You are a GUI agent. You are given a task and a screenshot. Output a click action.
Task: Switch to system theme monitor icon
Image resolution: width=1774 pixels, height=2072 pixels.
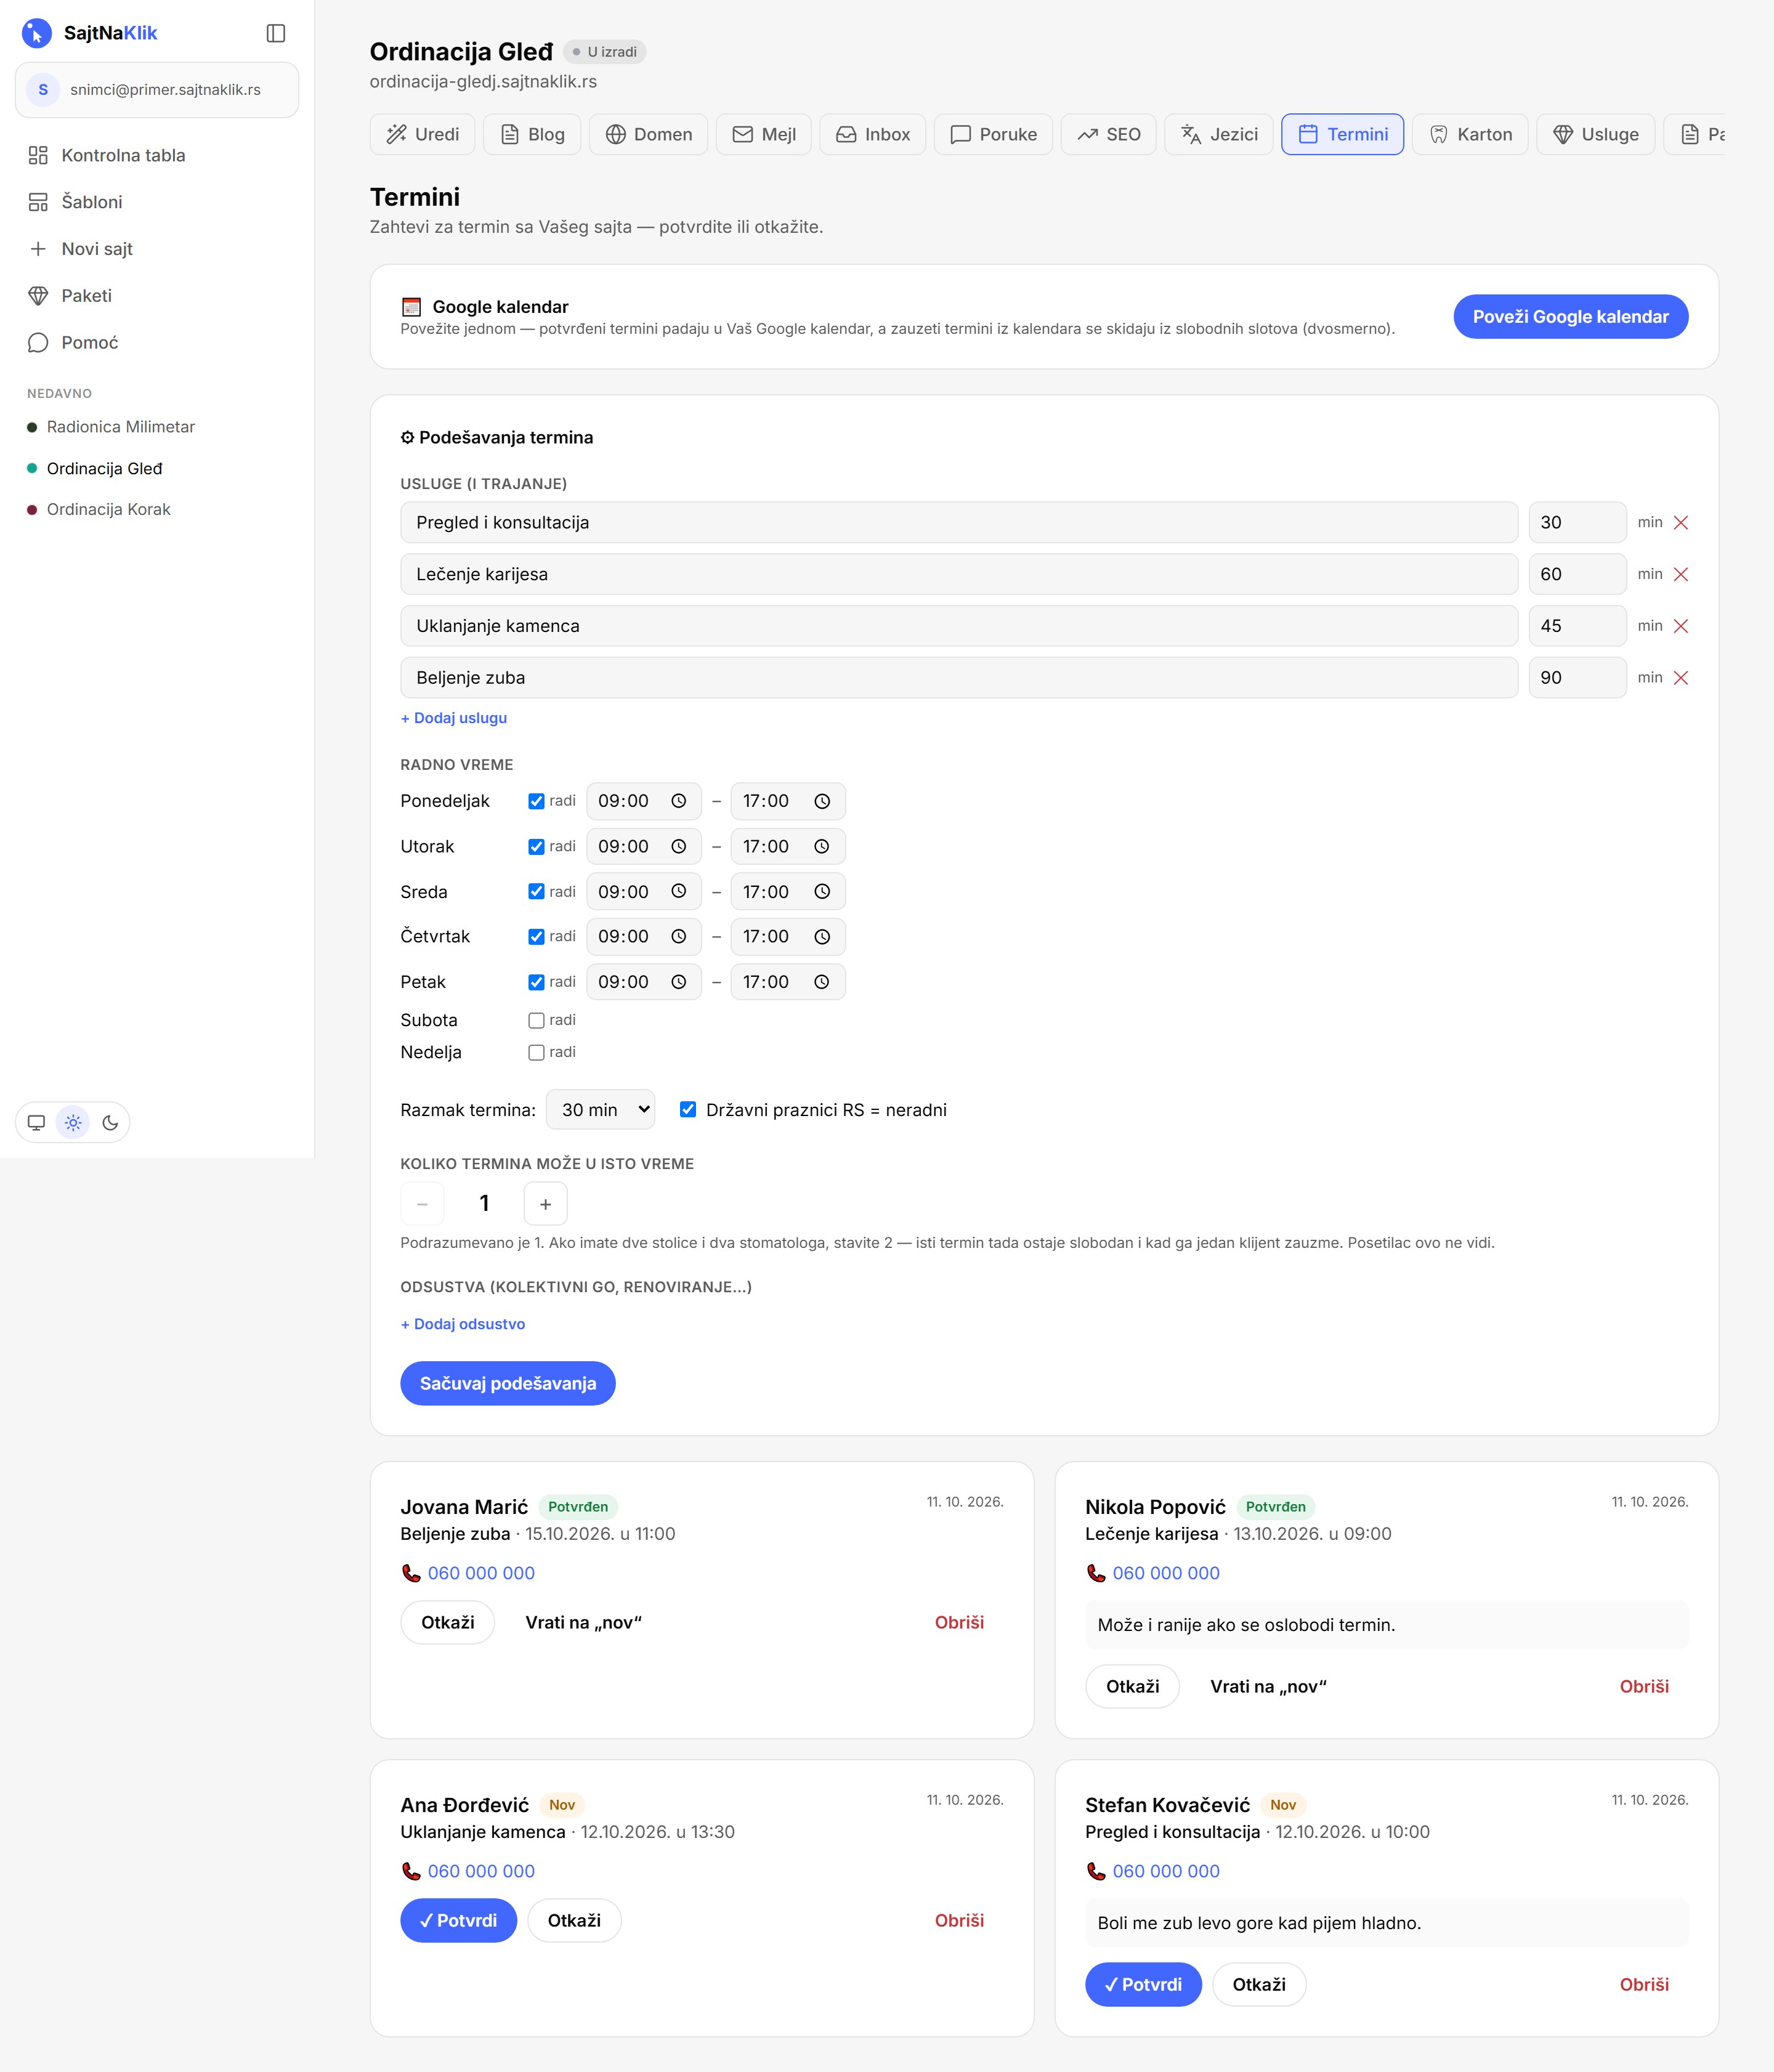(x=36, y=1123)
